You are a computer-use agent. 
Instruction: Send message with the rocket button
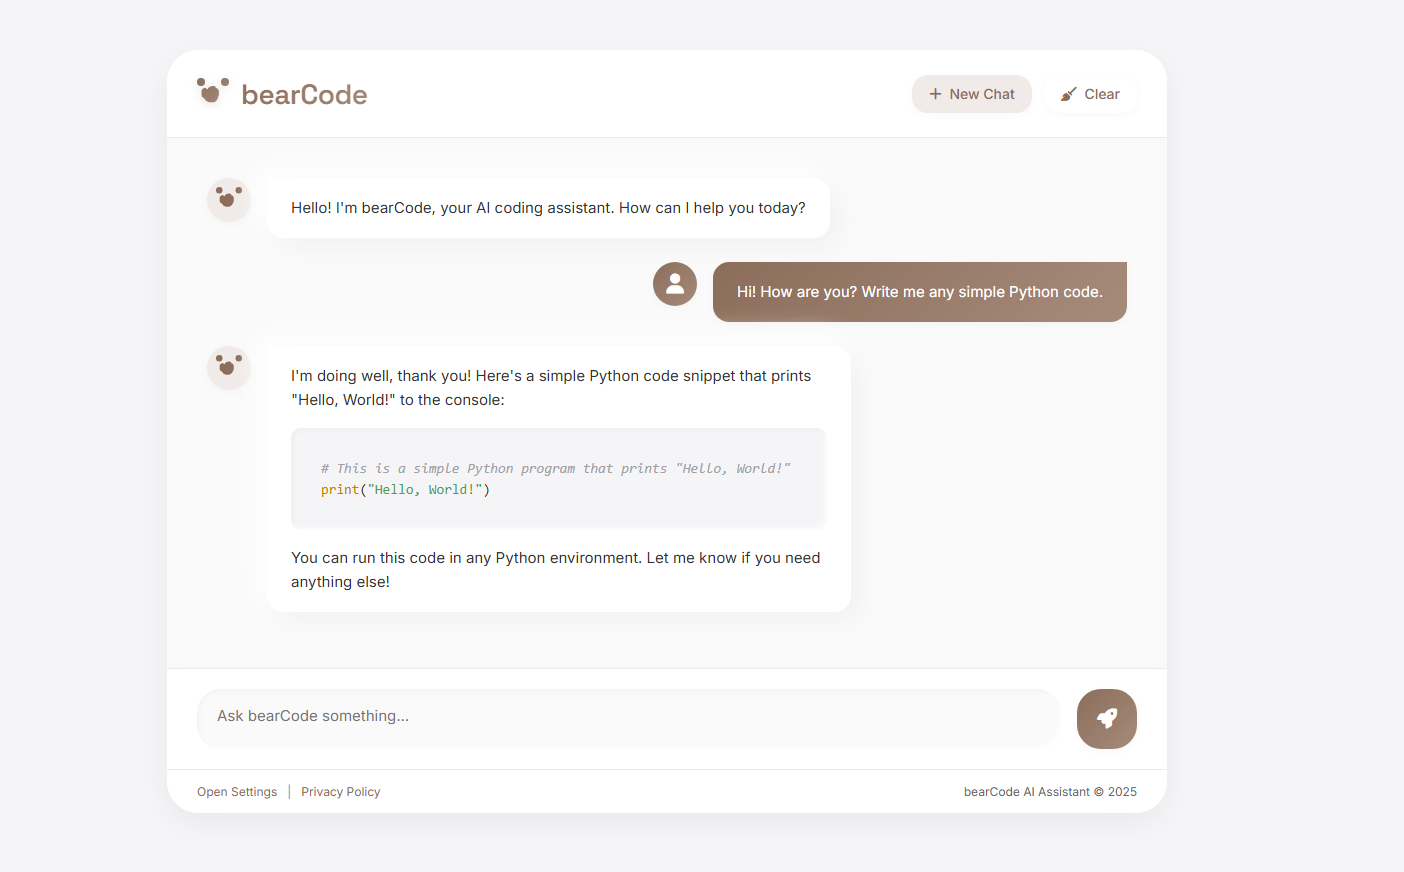click(x=1107, y=719)
